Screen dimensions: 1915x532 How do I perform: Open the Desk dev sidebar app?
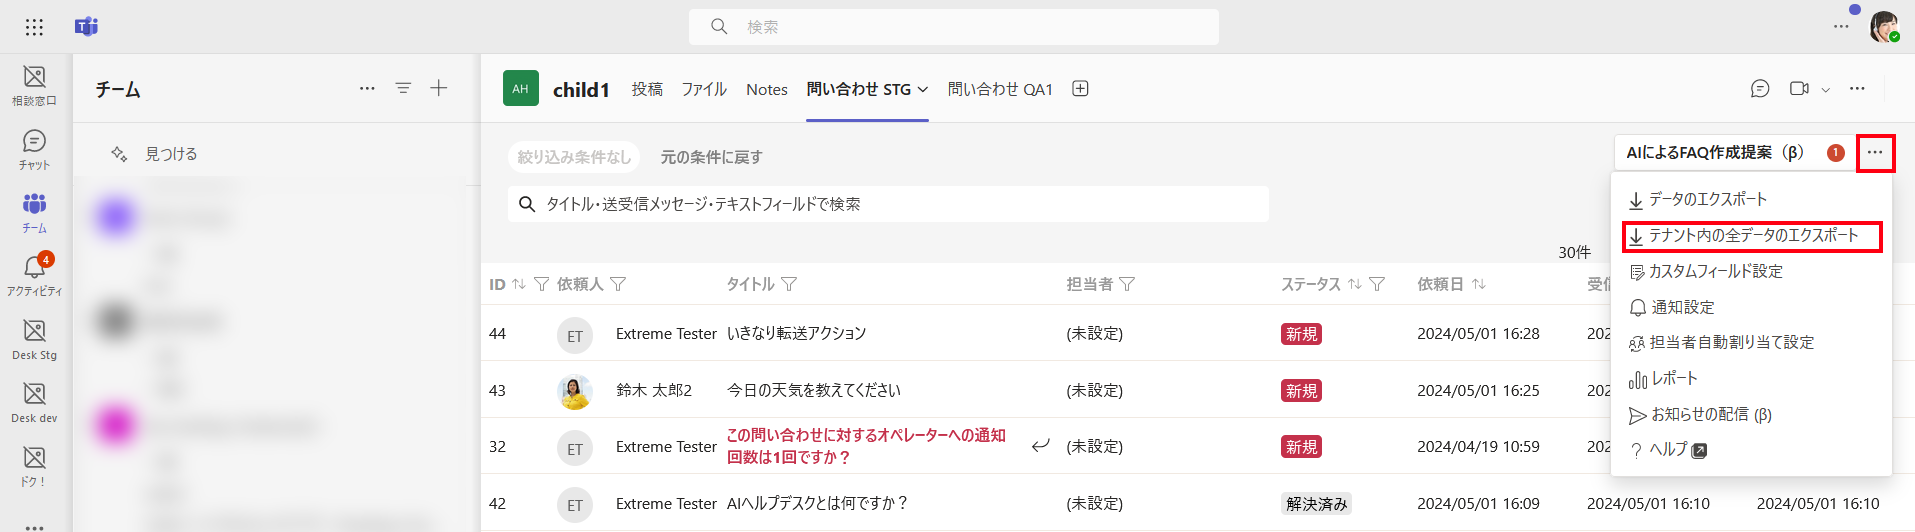click(34, 403)
